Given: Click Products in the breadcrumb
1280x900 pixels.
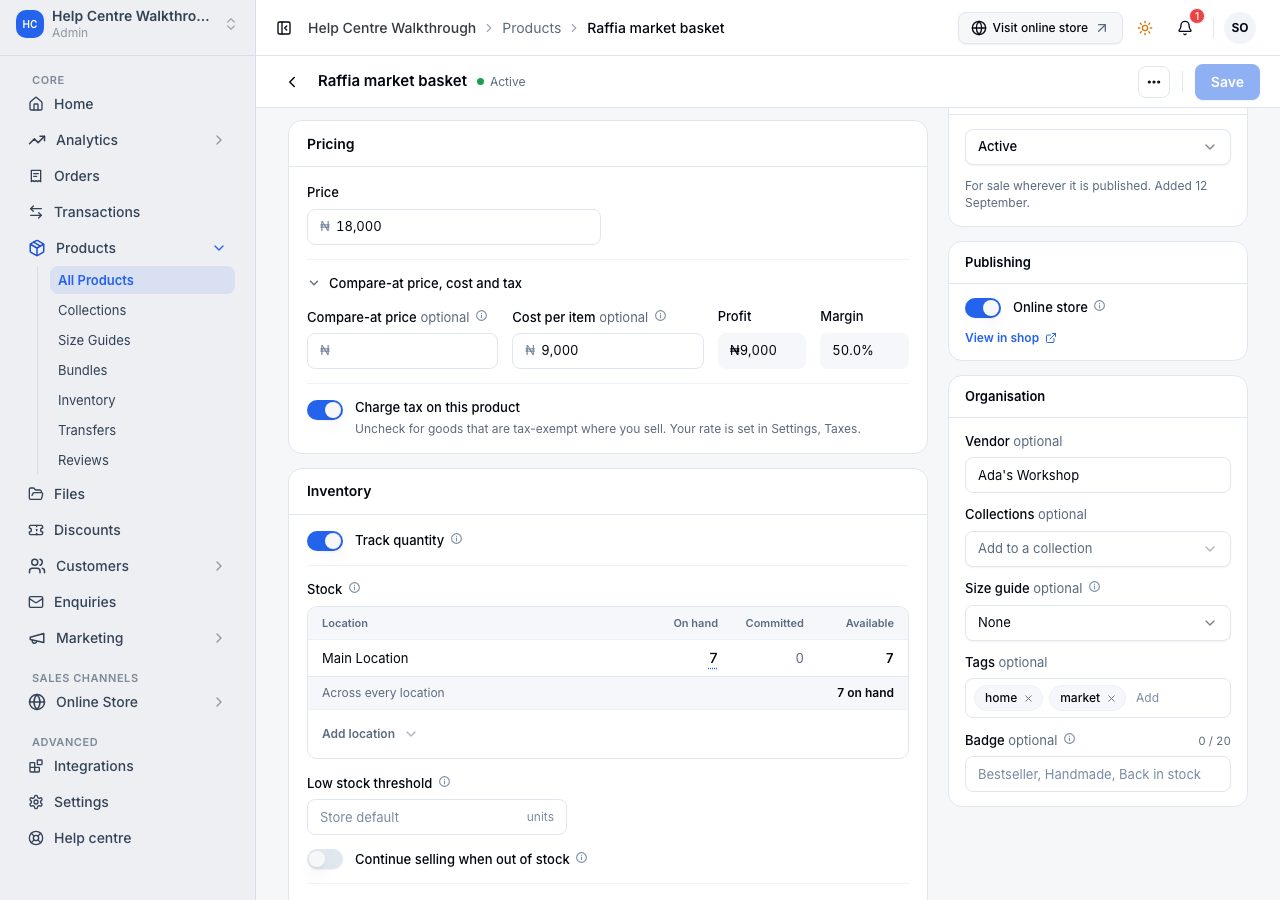Looking at the screenshot, I should pos(531,28).
